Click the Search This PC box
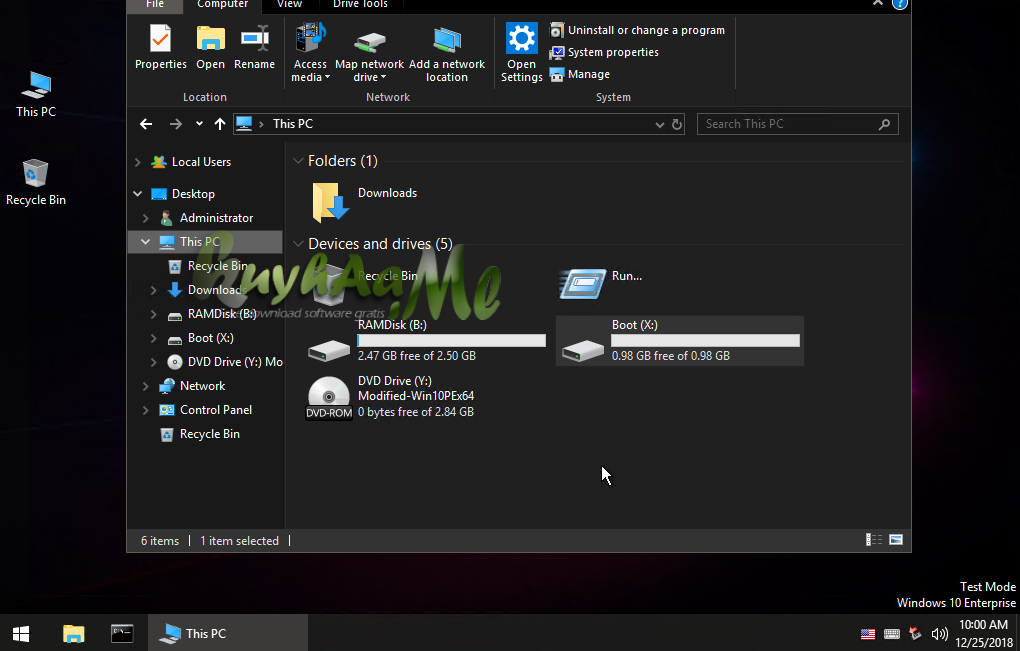 (x=798, y=124)
